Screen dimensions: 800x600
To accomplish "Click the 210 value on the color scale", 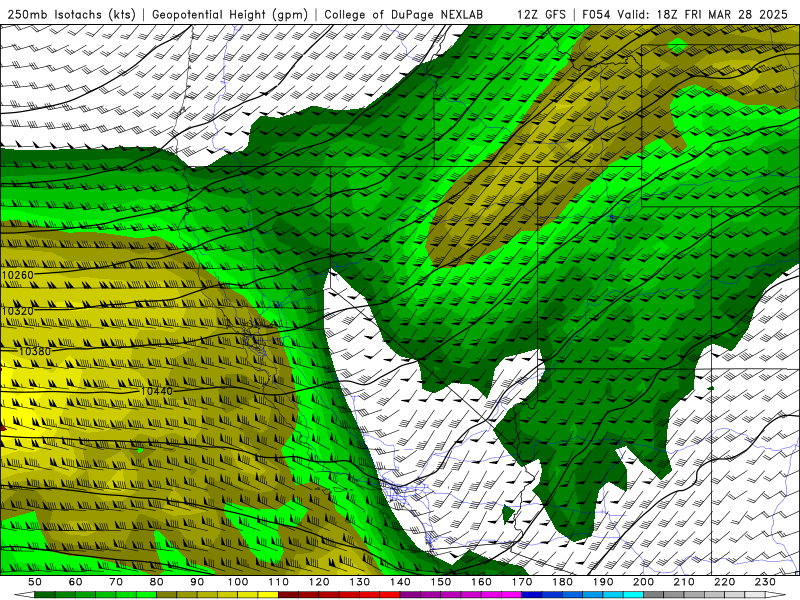I will click(x=685, y=582).
